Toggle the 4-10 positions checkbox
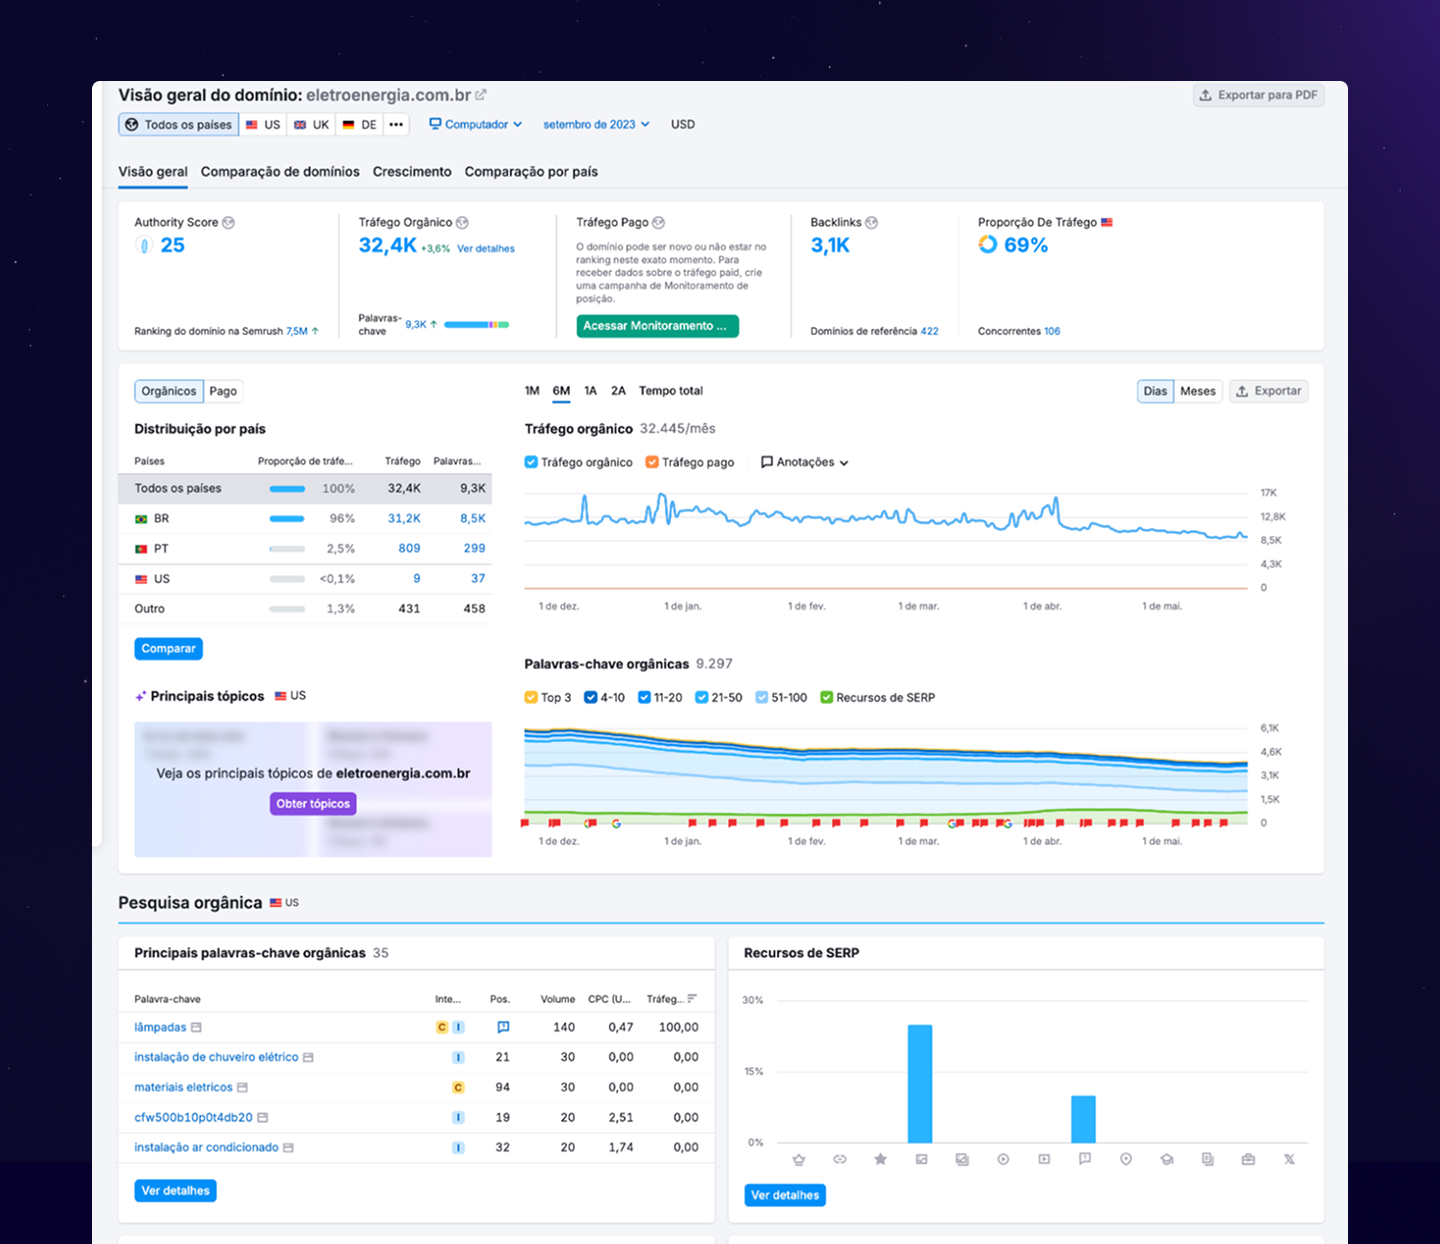Image resolution: width=1440 pixels, height=1244 pixels. point(591,698)
